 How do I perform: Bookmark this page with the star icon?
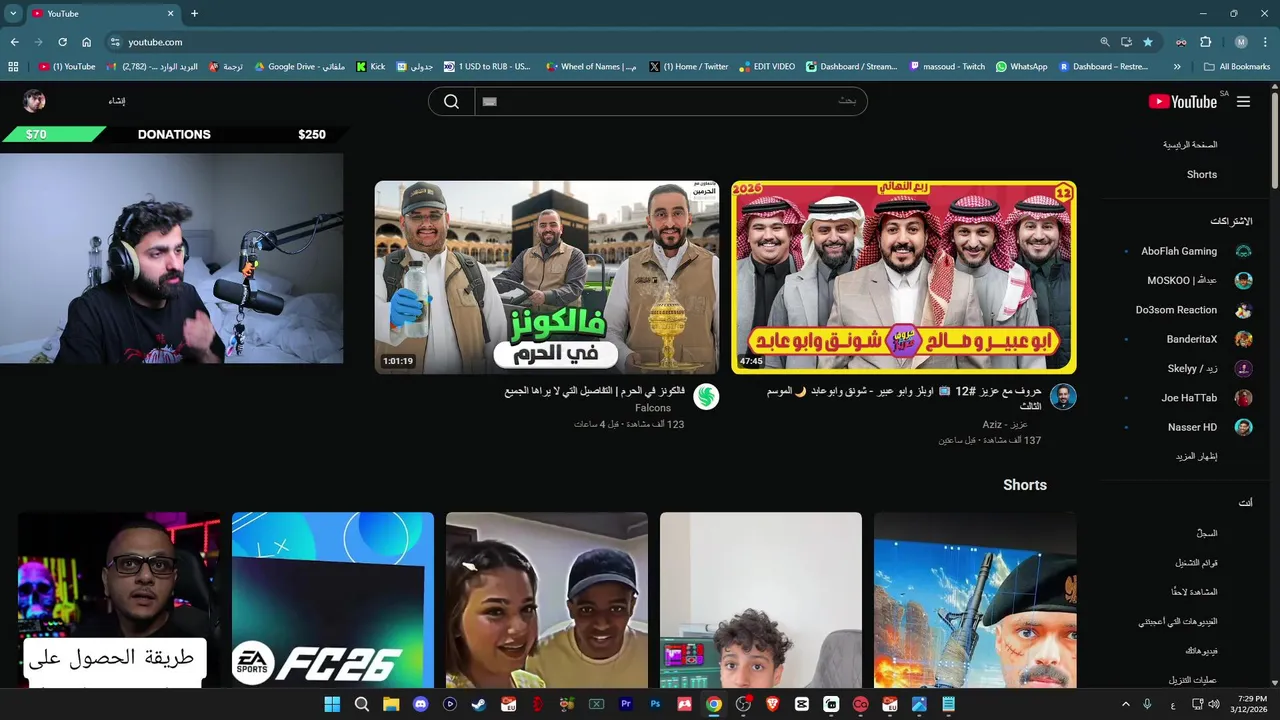1147,42
